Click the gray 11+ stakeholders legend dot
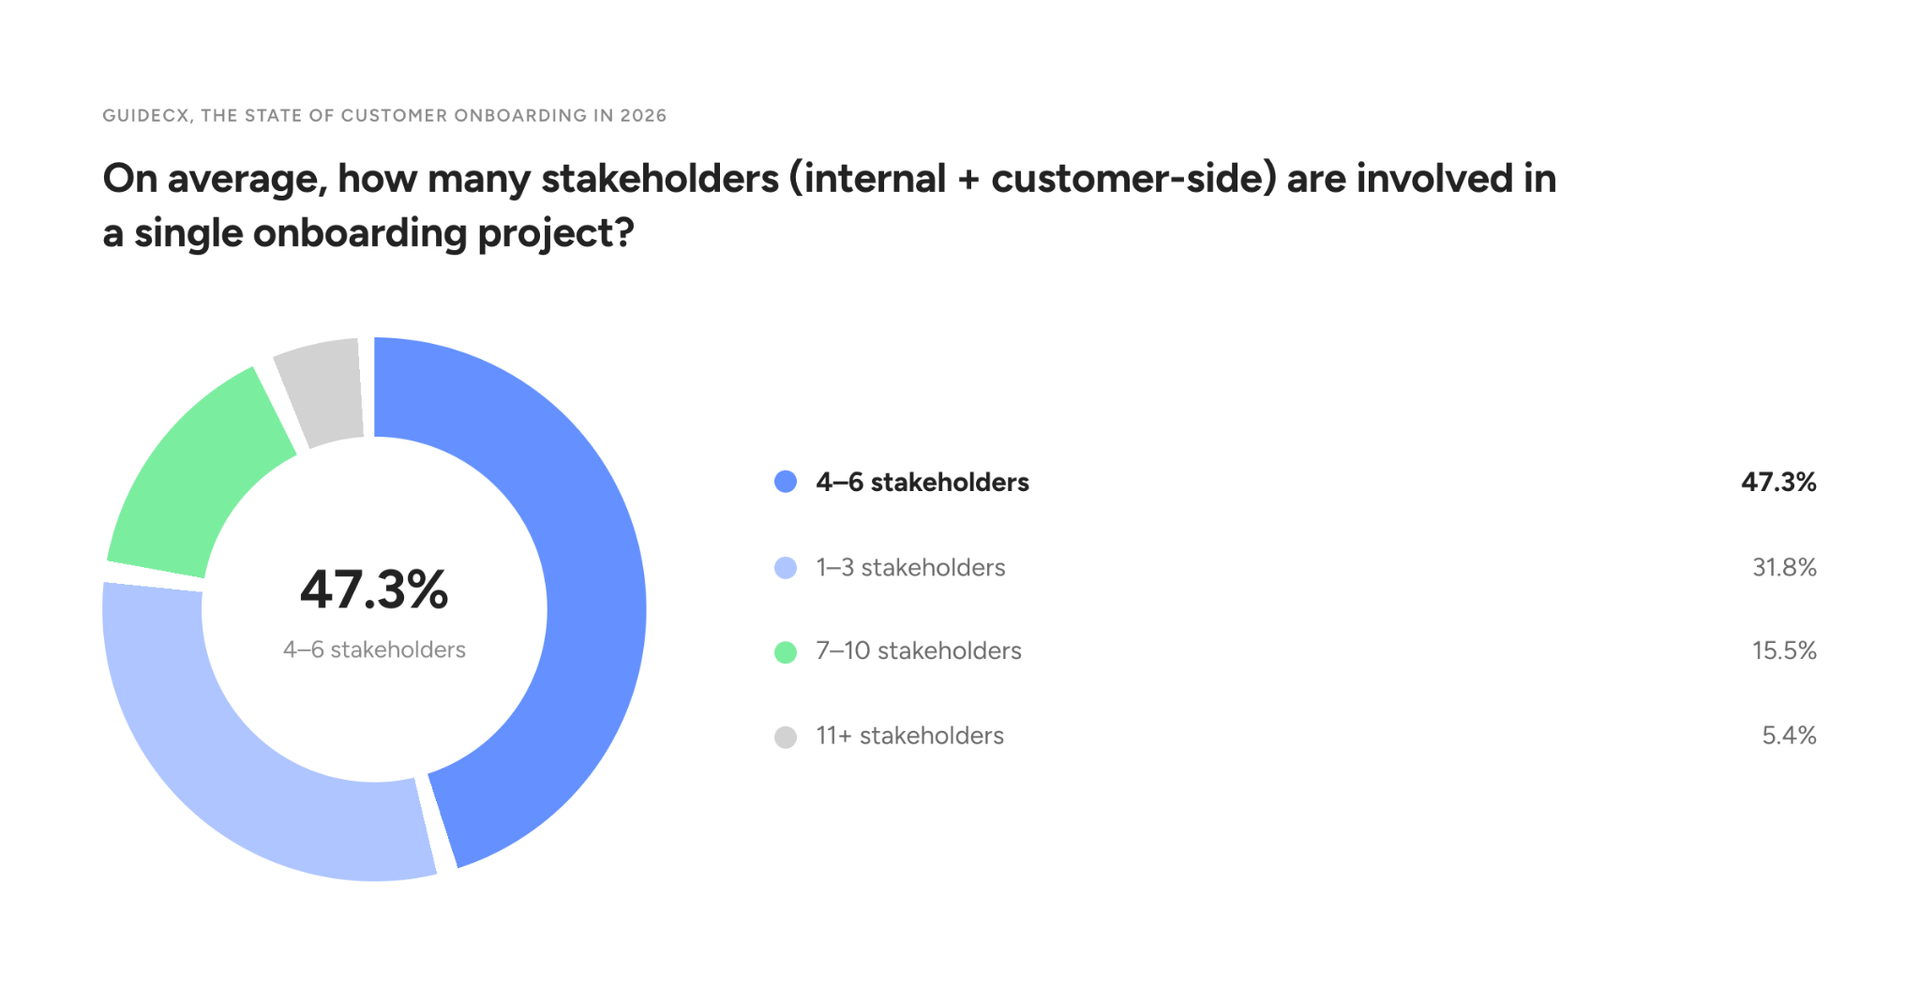This screenshot has height=984, width=1920. tap(786, 737)
